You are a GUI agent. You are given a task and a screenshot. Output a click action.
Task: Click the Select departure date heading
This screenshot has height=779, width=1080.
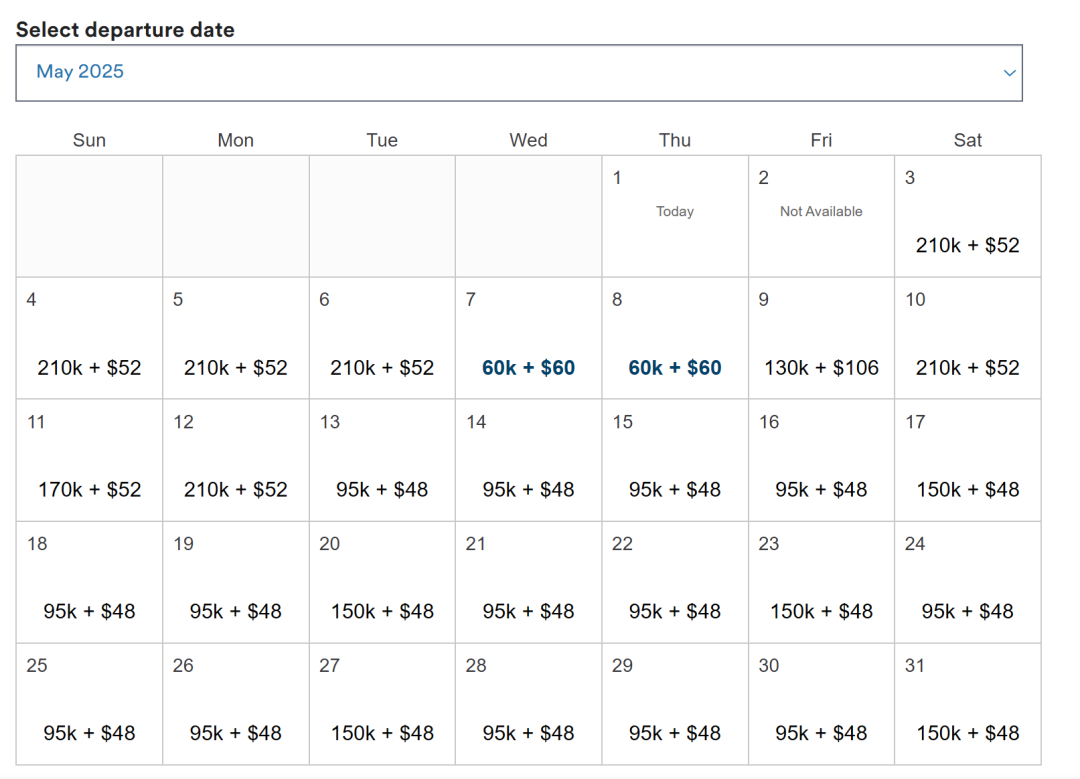[x=125, y=30]
